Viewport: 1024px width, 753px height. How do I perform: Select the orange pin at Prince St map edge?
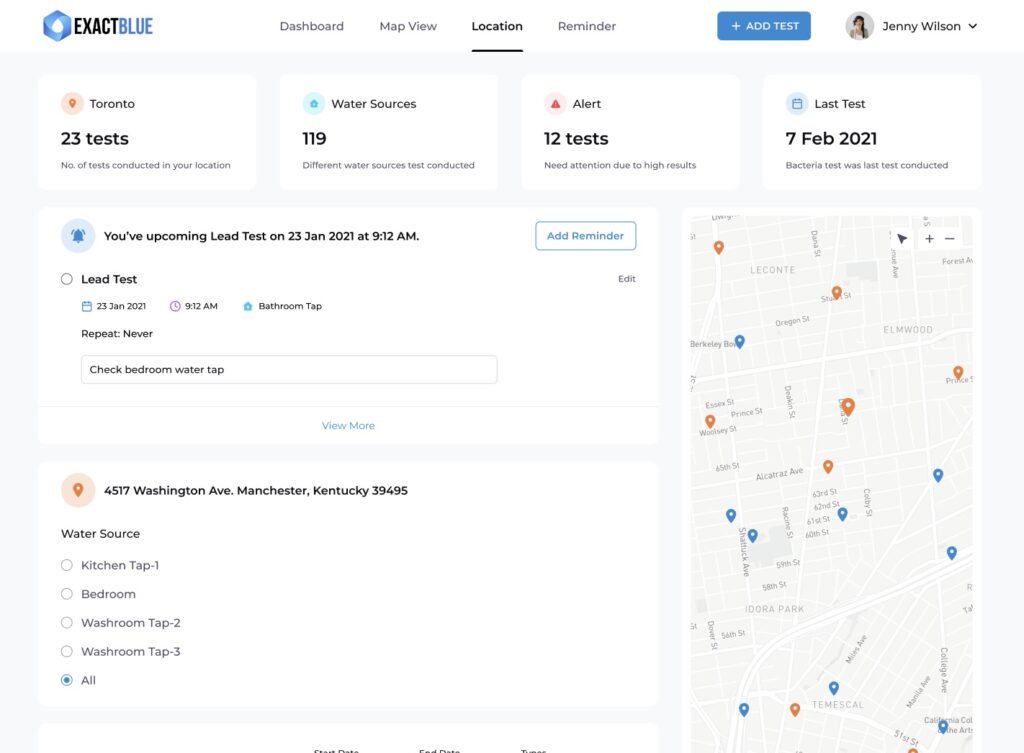958,373
